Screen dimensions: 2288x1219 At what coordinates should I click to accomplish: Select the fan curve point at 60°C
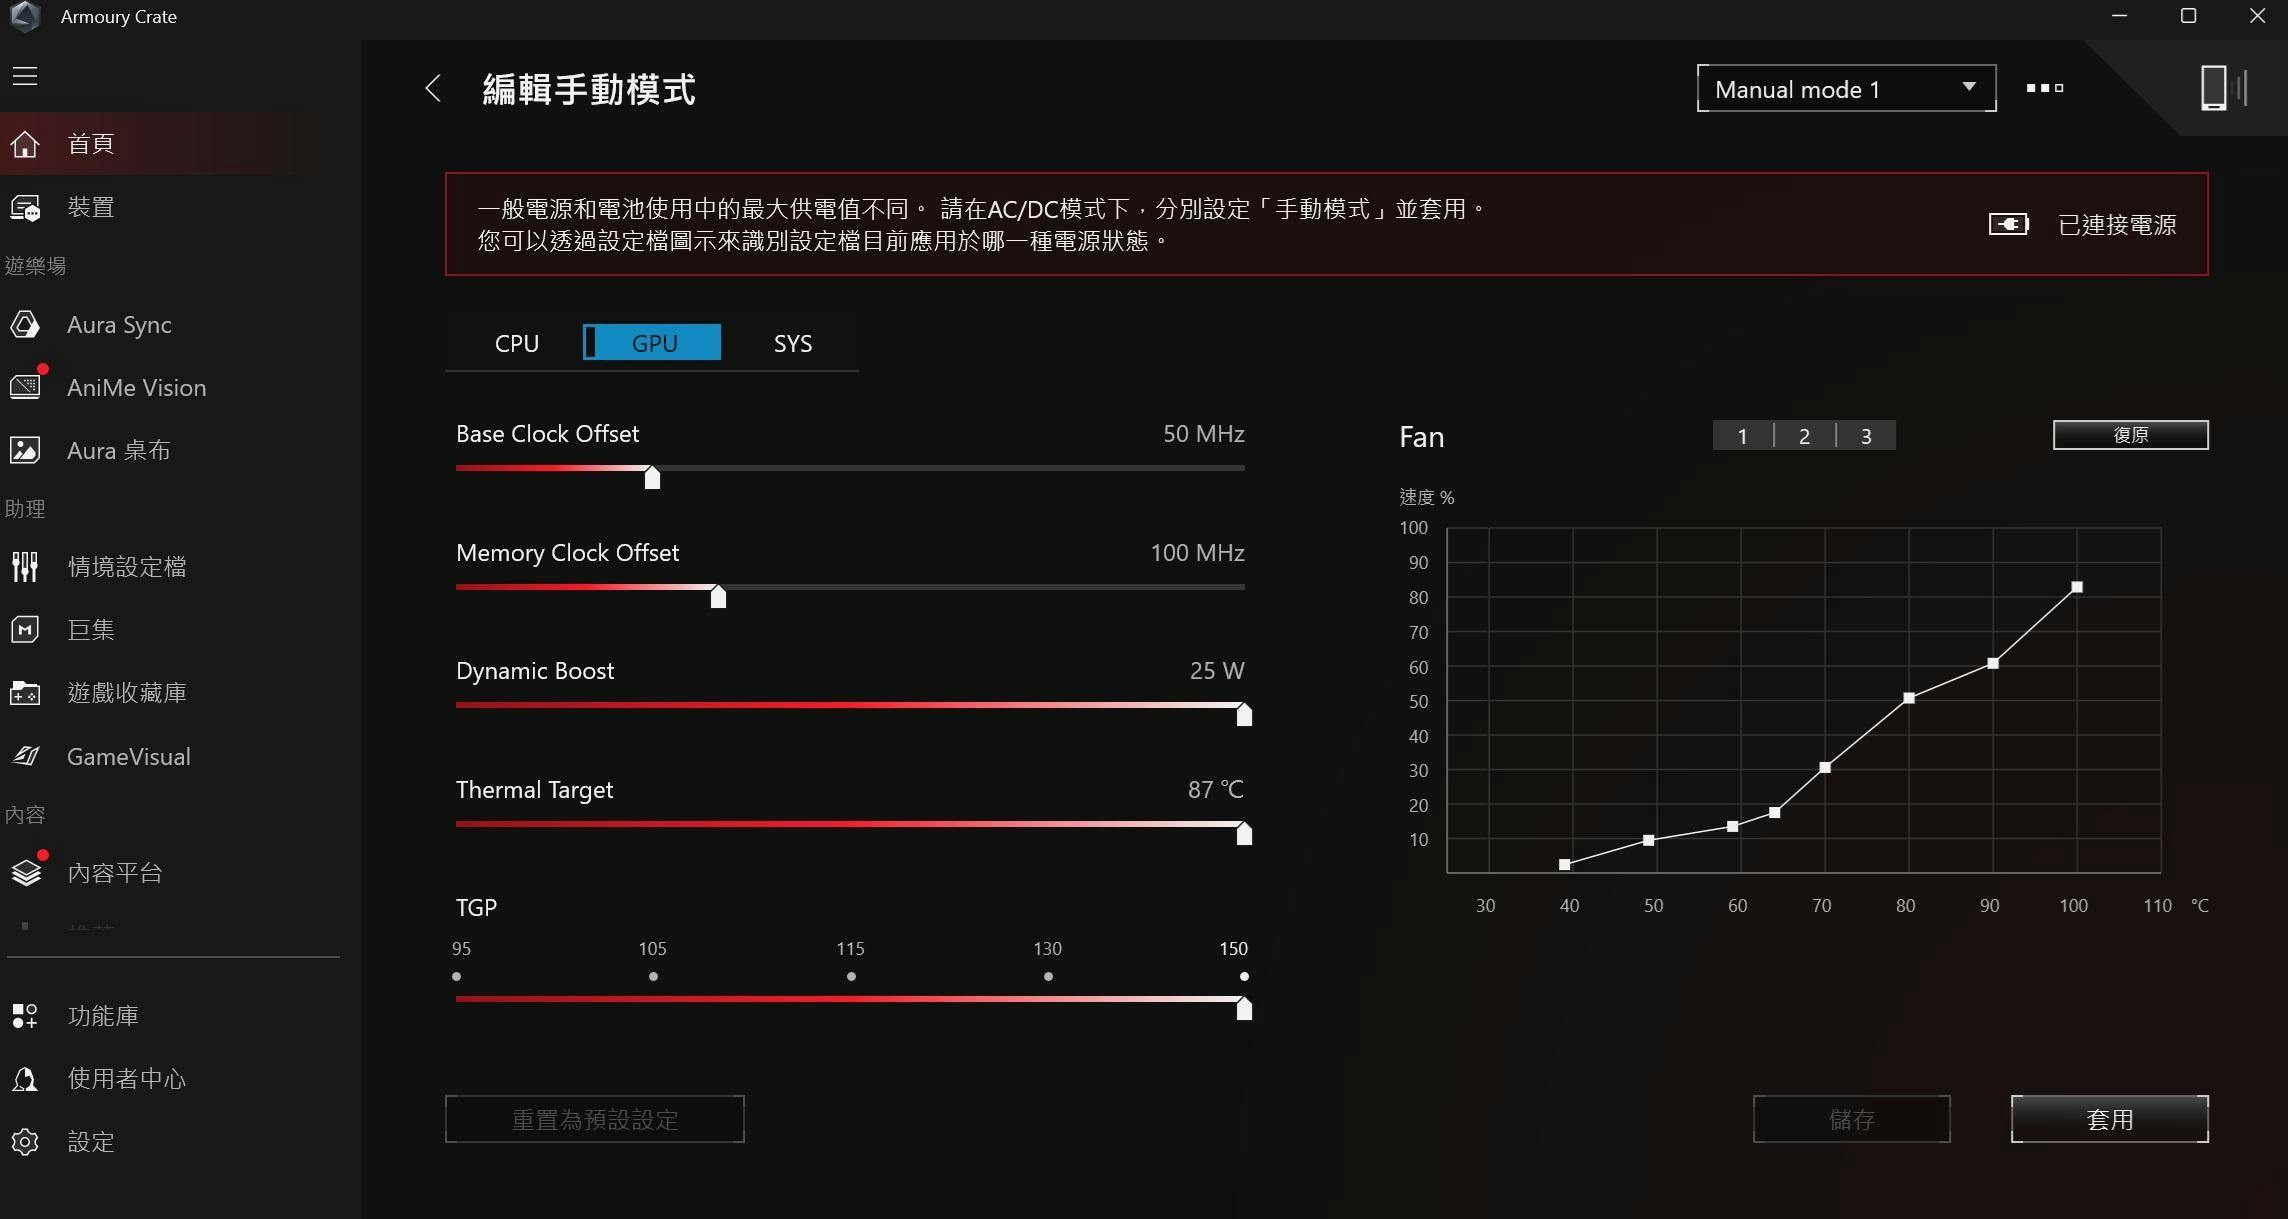tap(1733, 827)
